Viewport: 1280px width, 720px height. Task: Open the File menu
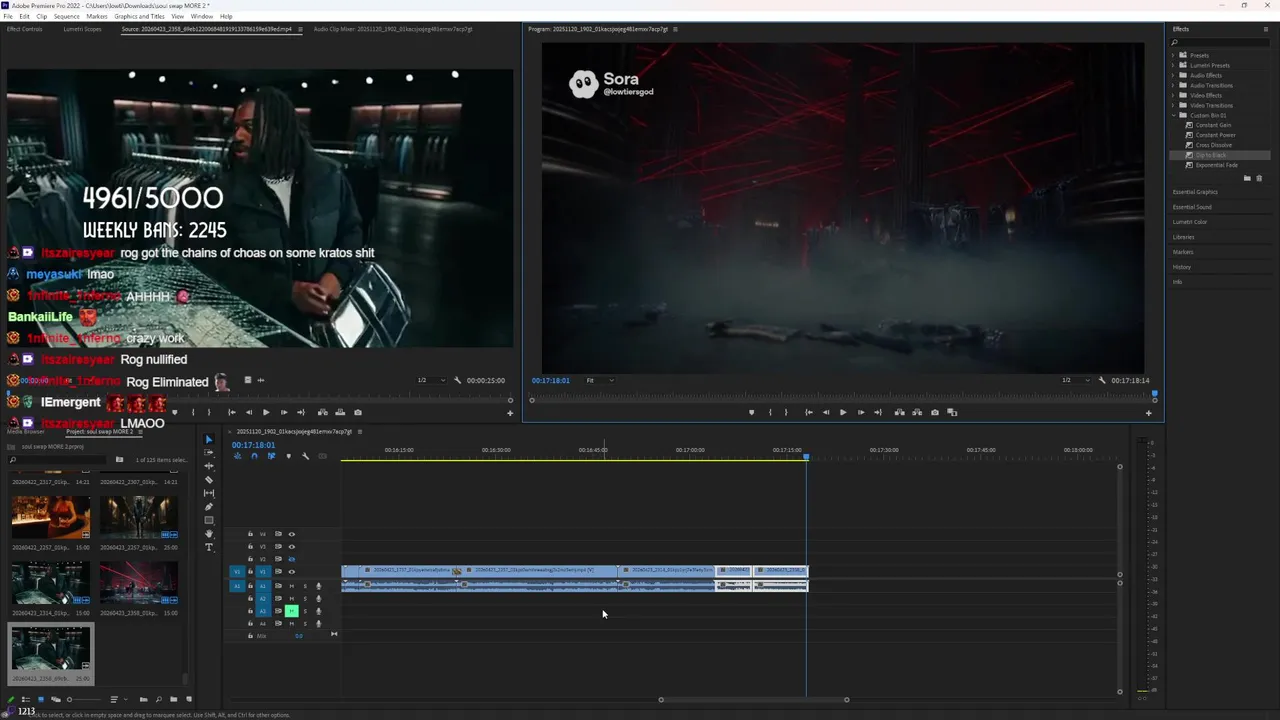(8, 16)
